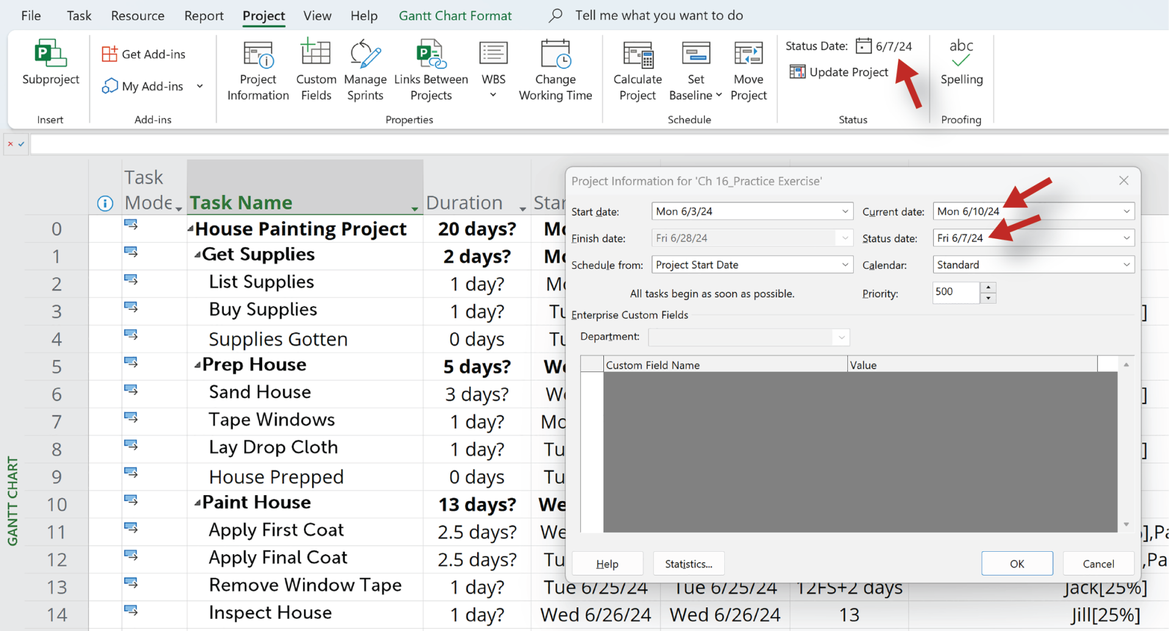Expand the Set Baseline dropdown arrow
The height and width of the screenshot is (631, 1169).
tap(719, 95)
